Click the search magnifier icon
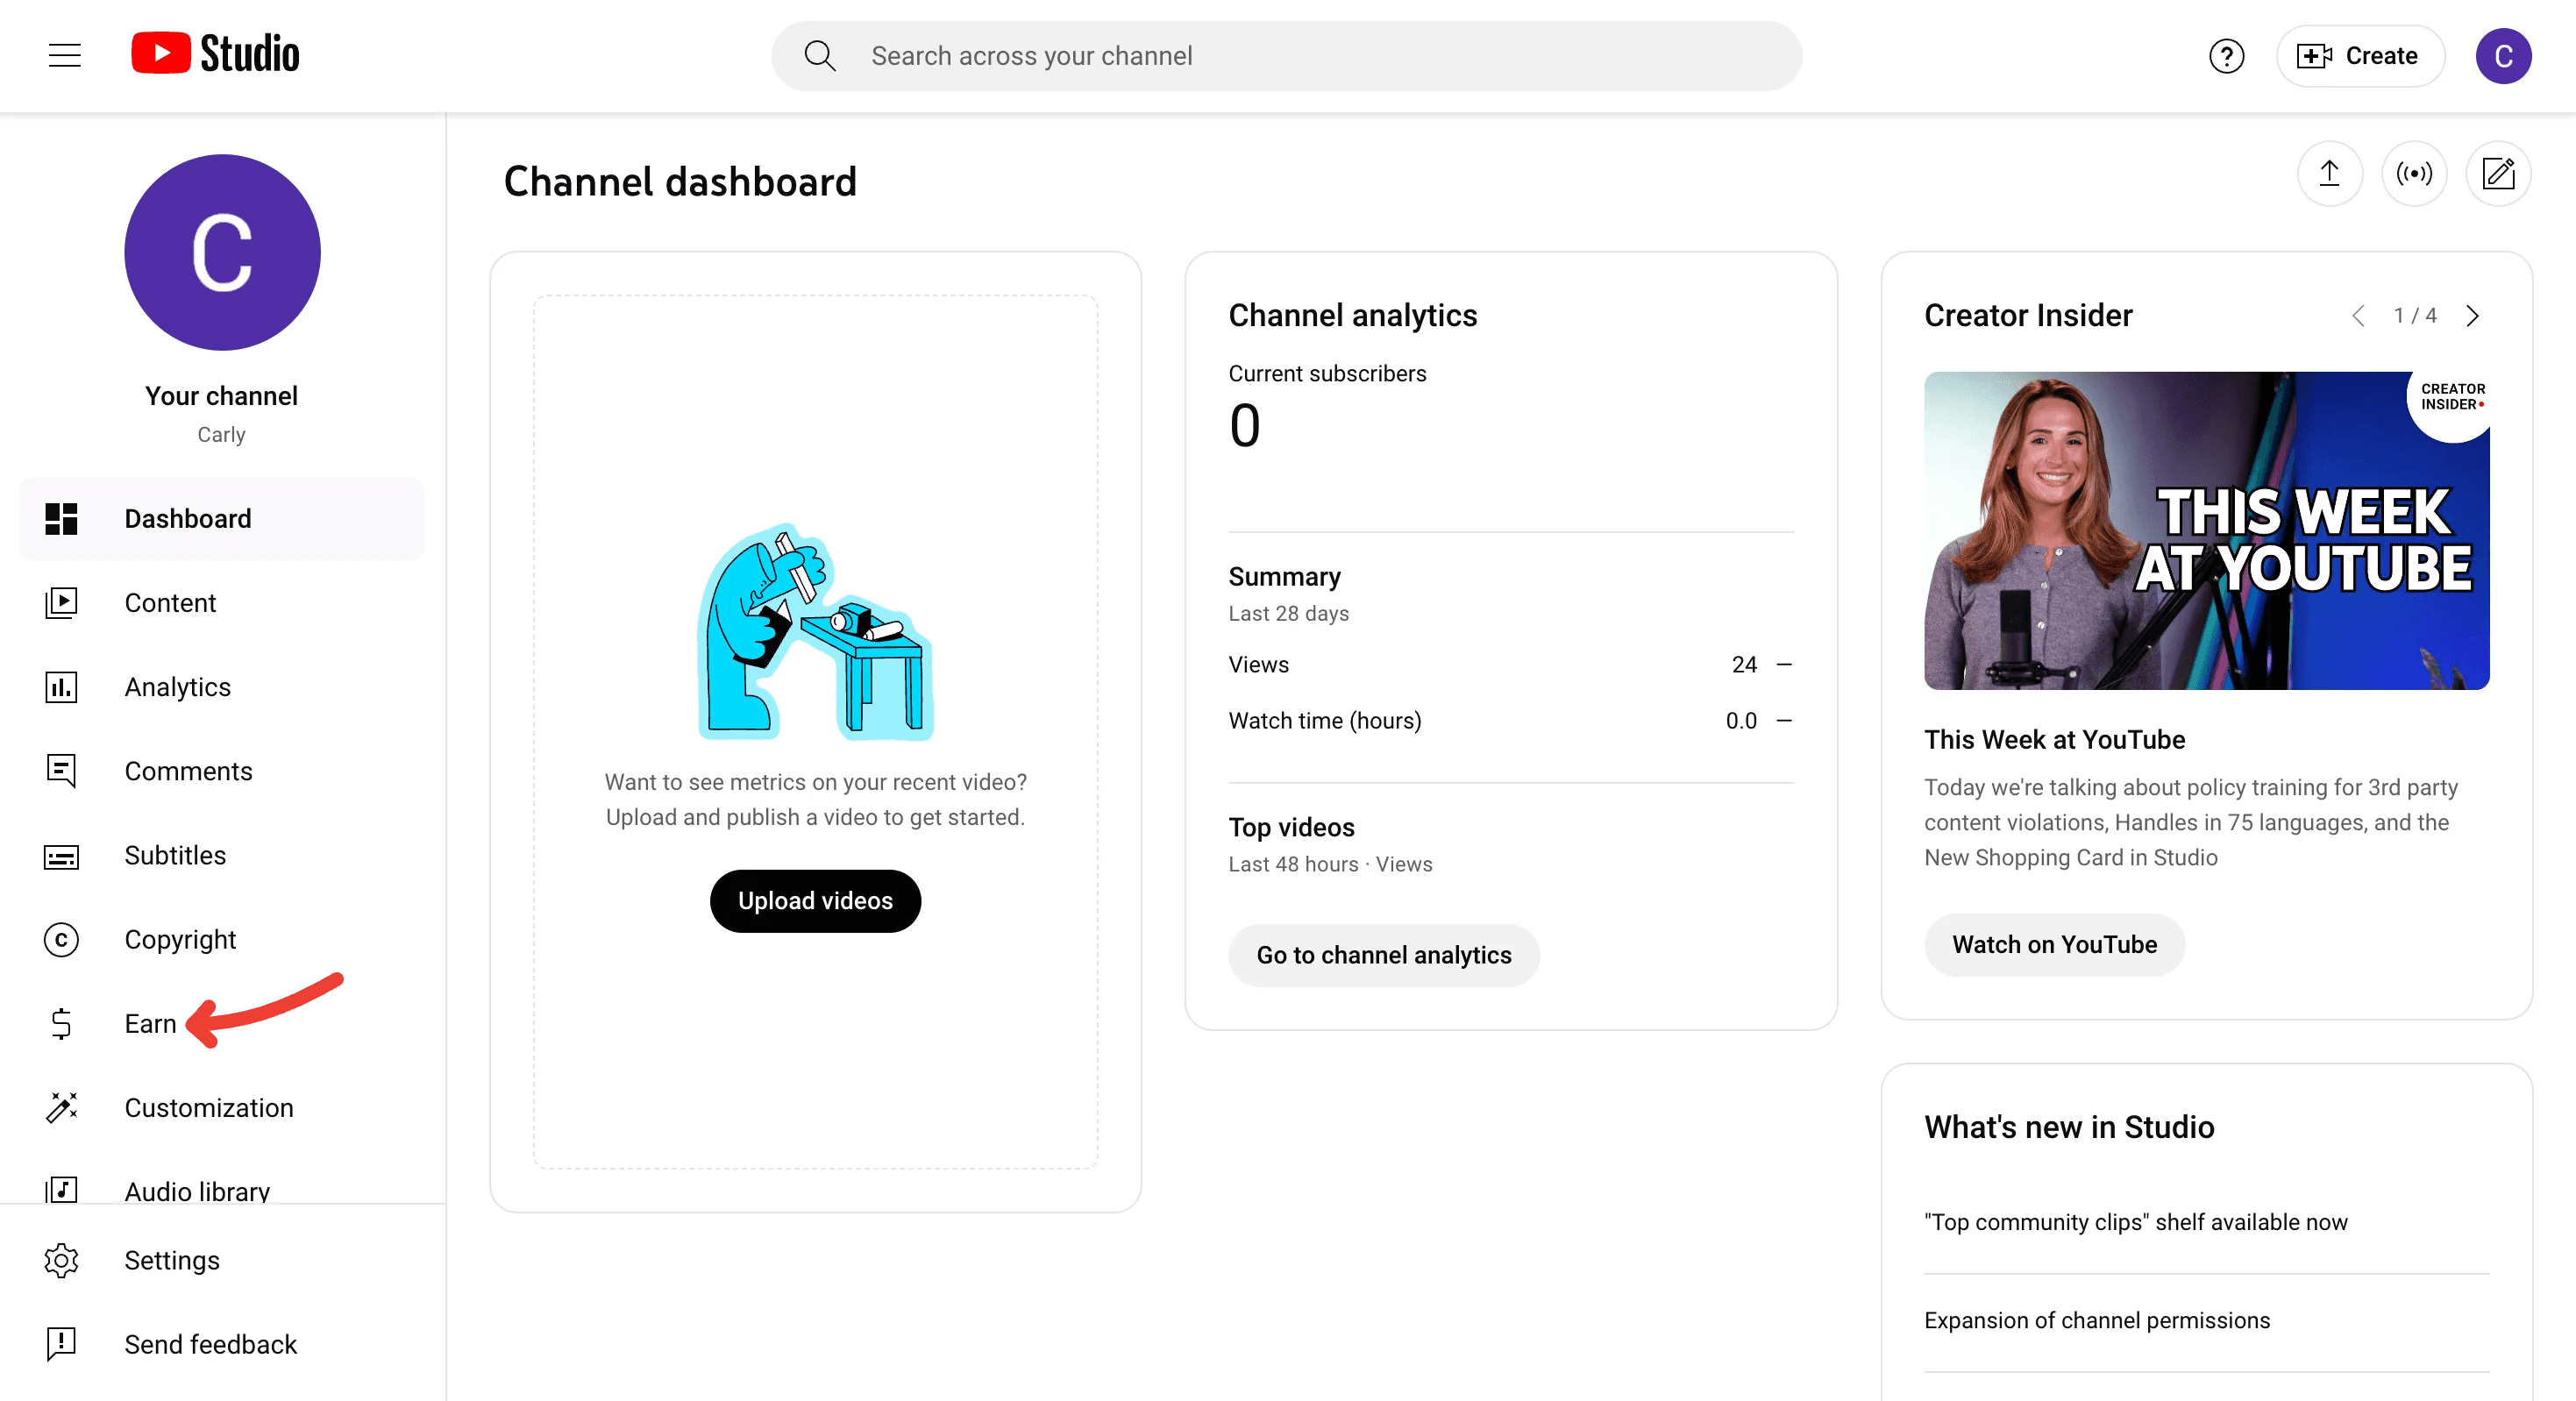The image size is (2576, 1401). coord(820,56)
